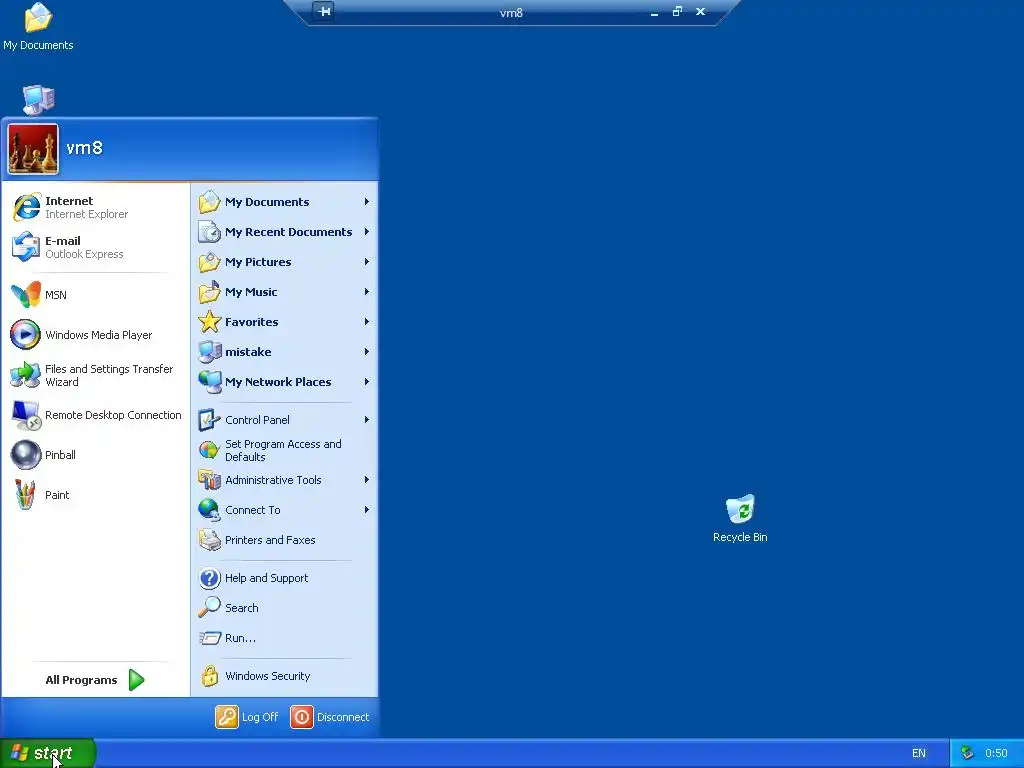Click the vm8 title on connection bar

(511, 12)
